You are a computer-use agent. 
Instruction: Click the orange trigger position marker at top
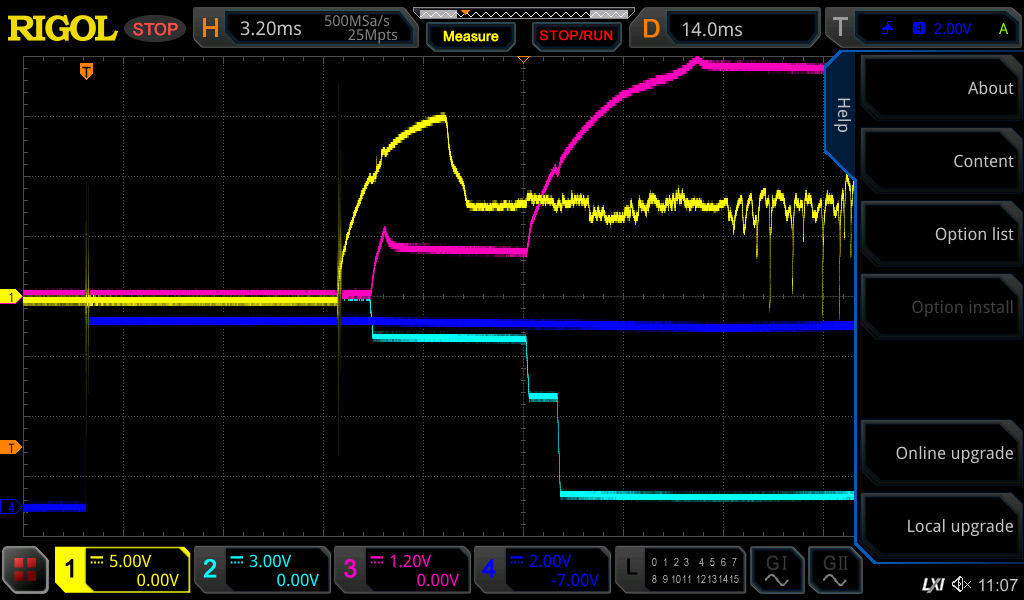click(87, 70)
